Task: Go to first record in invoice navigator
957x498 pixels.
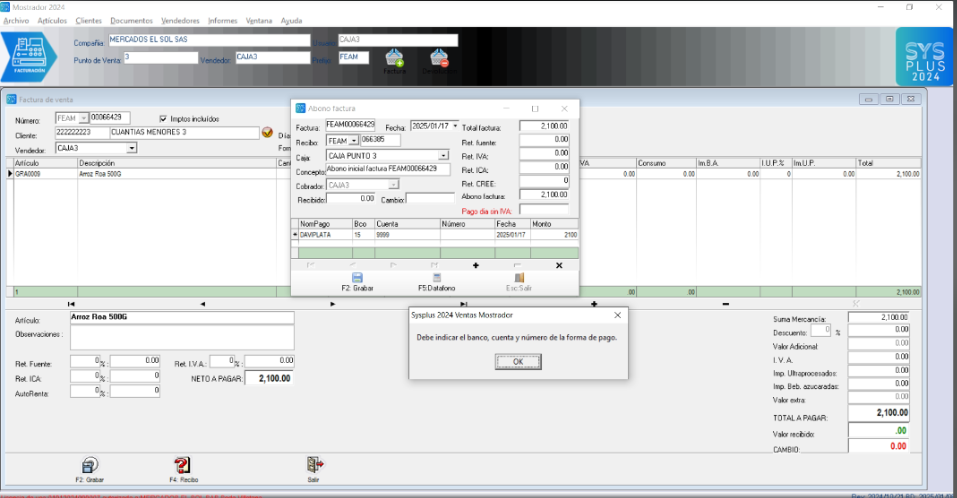Action: click(71, 304)
